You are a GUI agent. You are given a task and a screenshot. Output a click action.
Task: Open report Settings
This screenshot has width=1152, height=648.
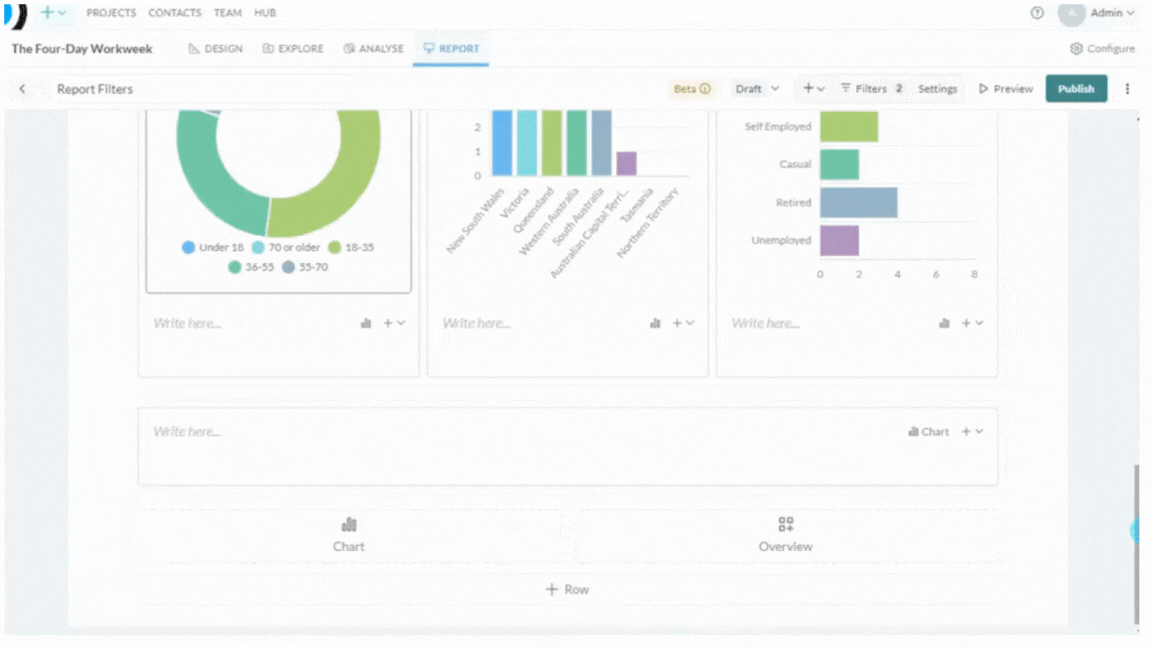coord(937,89)
